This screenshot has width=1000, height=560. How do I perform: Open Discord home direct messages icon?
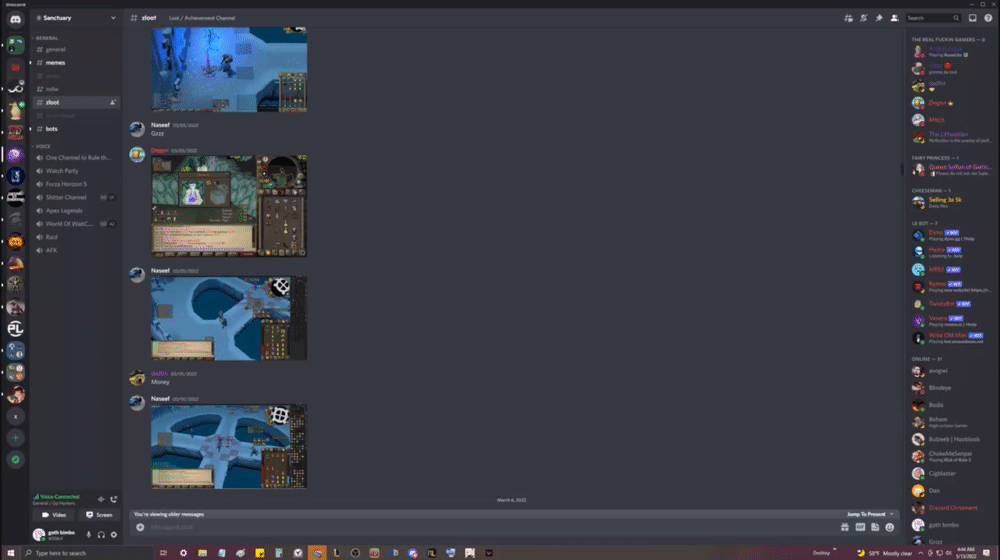[x=15, y=20]
